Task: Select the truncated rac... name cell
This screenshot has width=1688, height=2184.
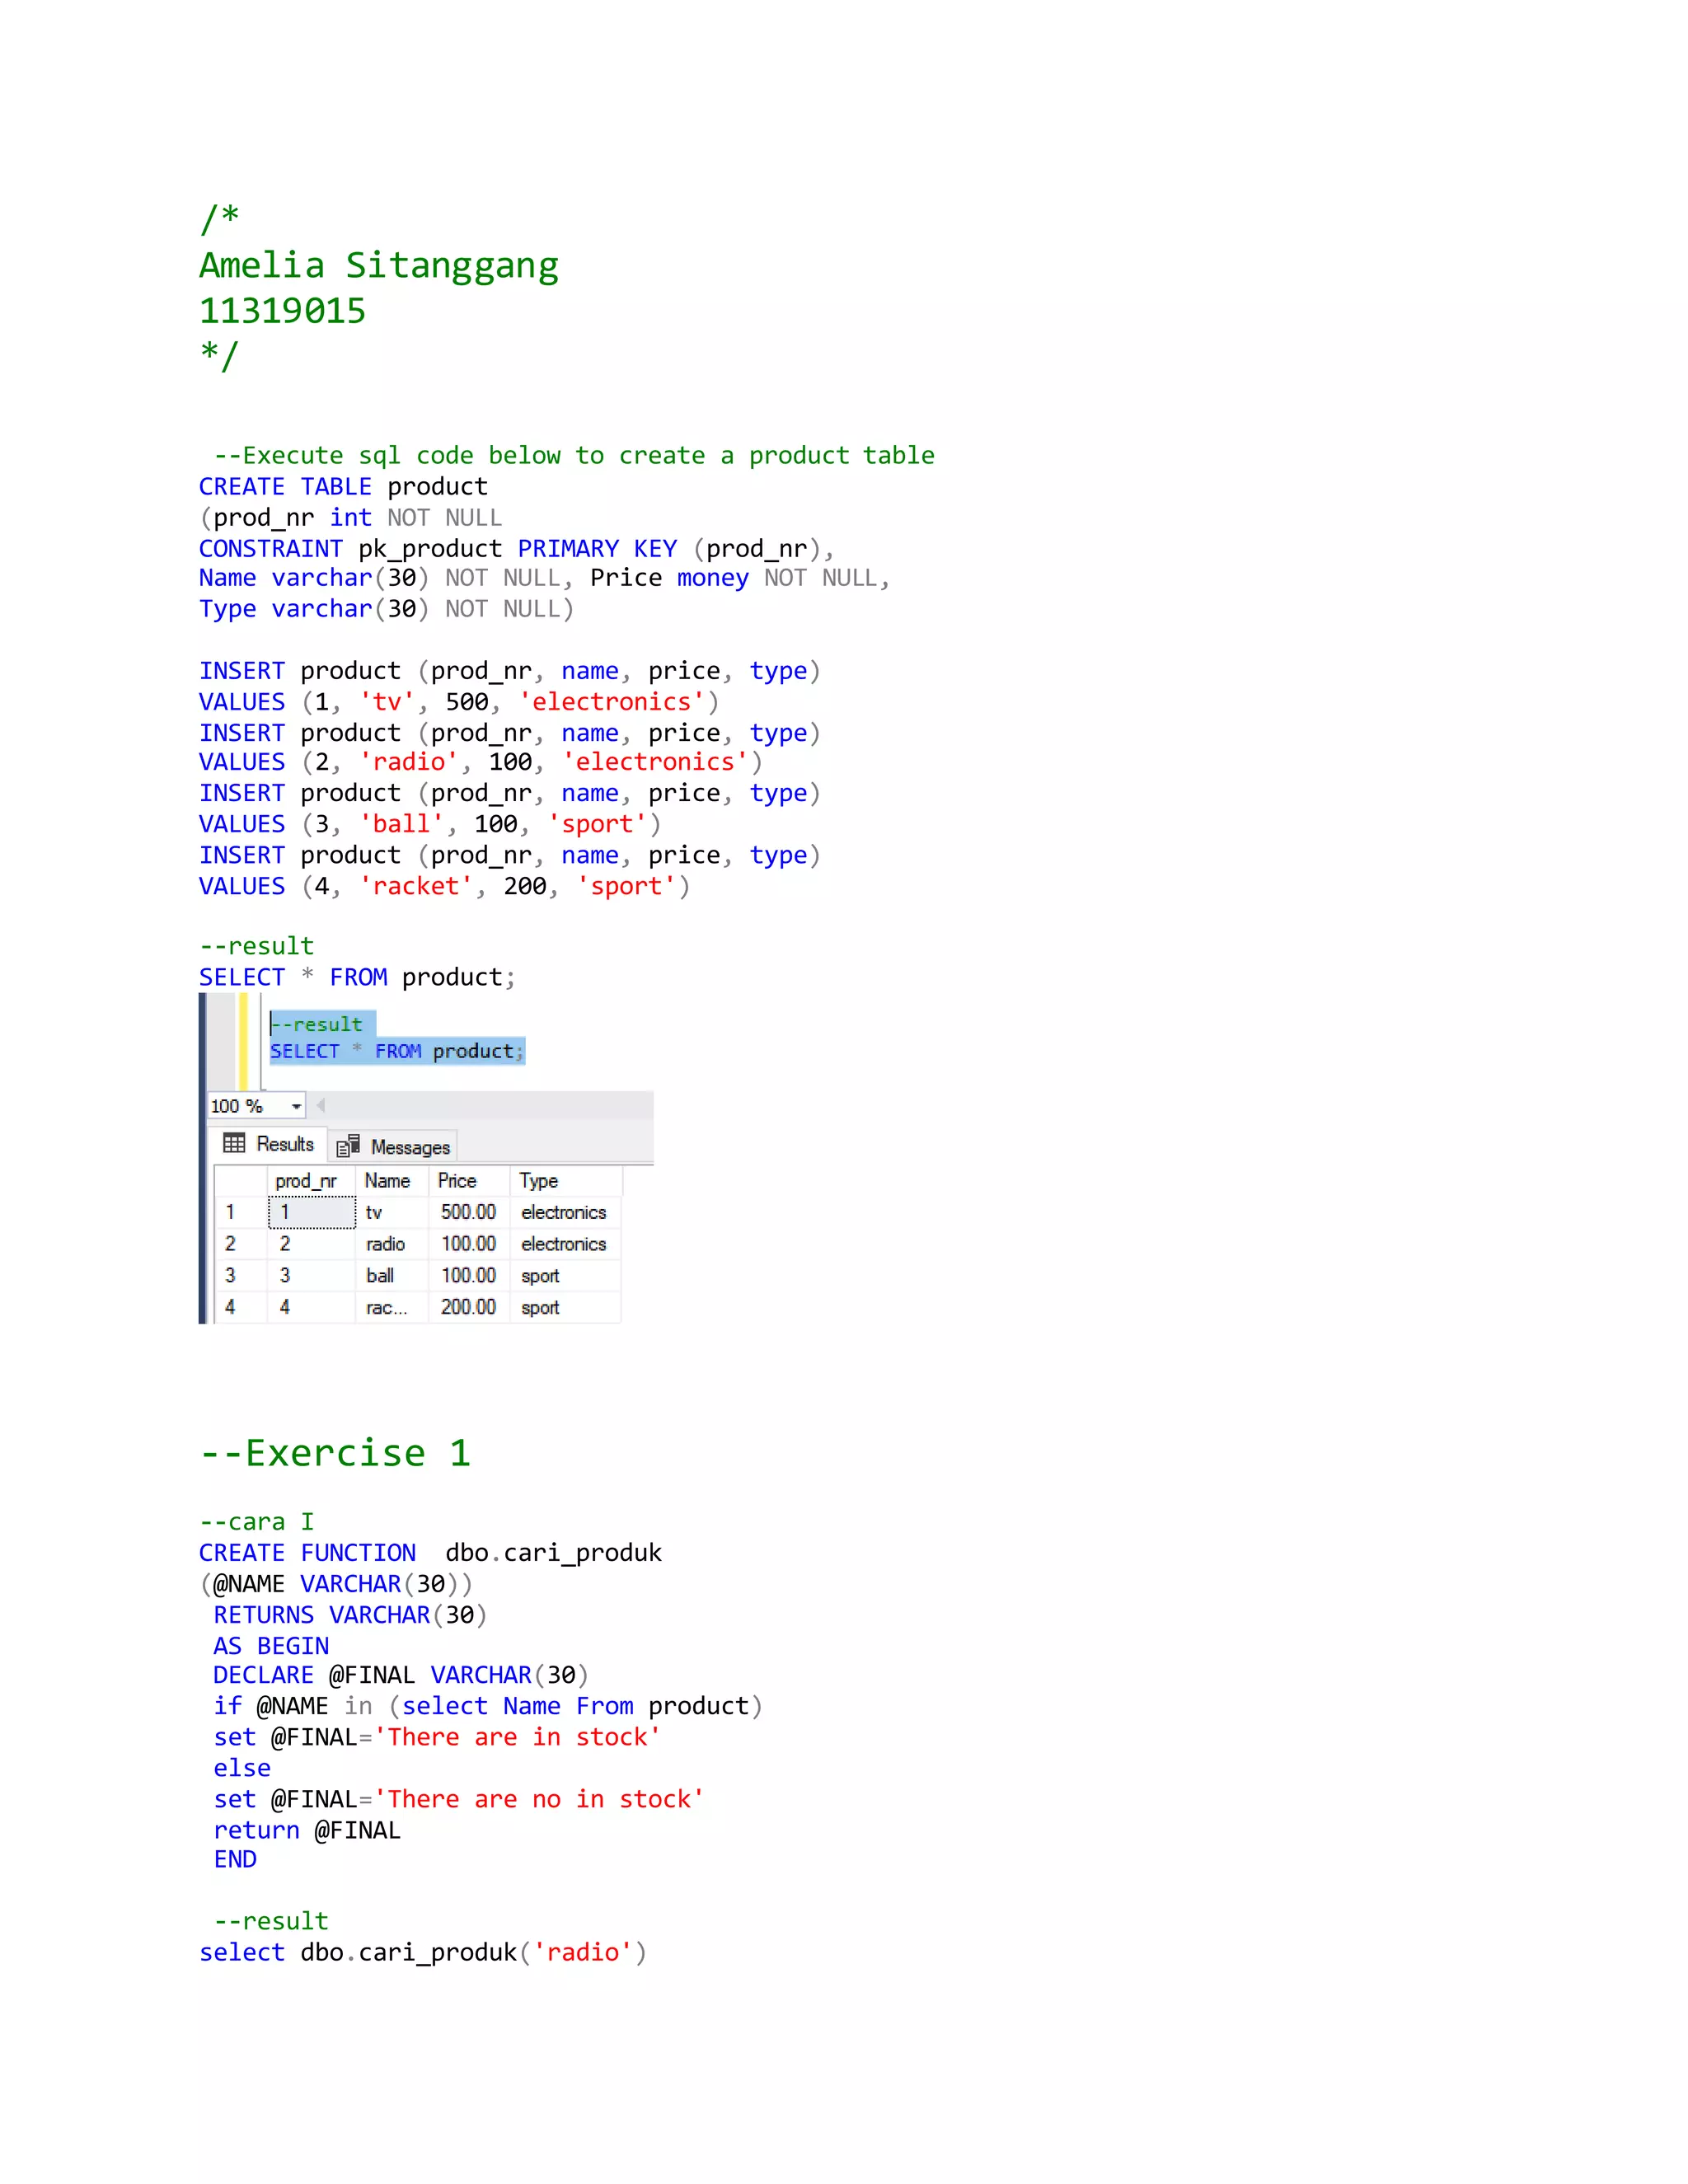Action: 386,1308
